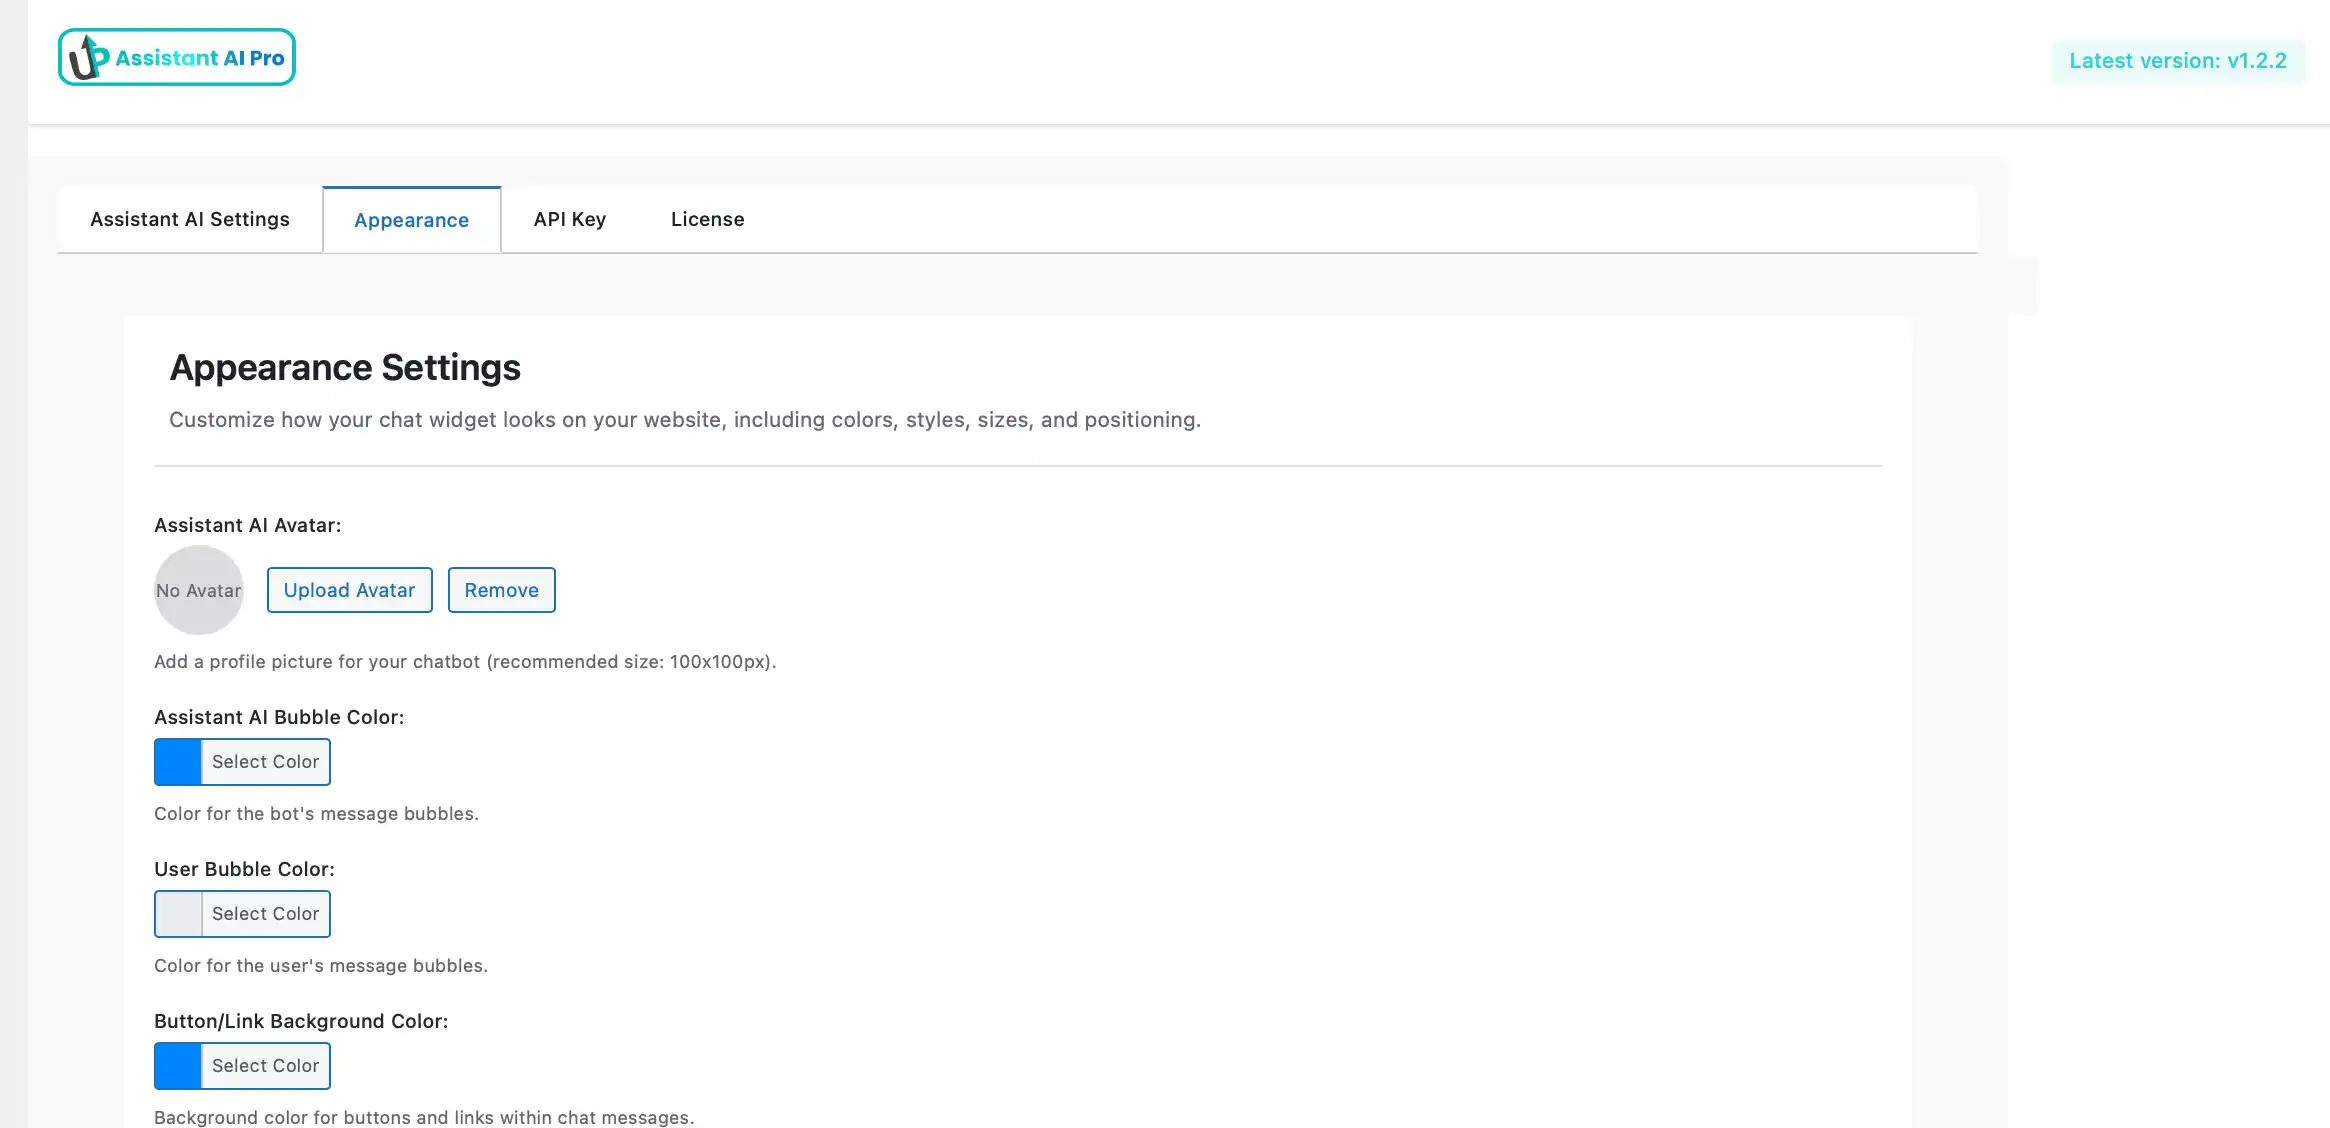2330x1128 pixels.
Task: Click the Button/Link Background Color label
Action: coord(301,1021)
